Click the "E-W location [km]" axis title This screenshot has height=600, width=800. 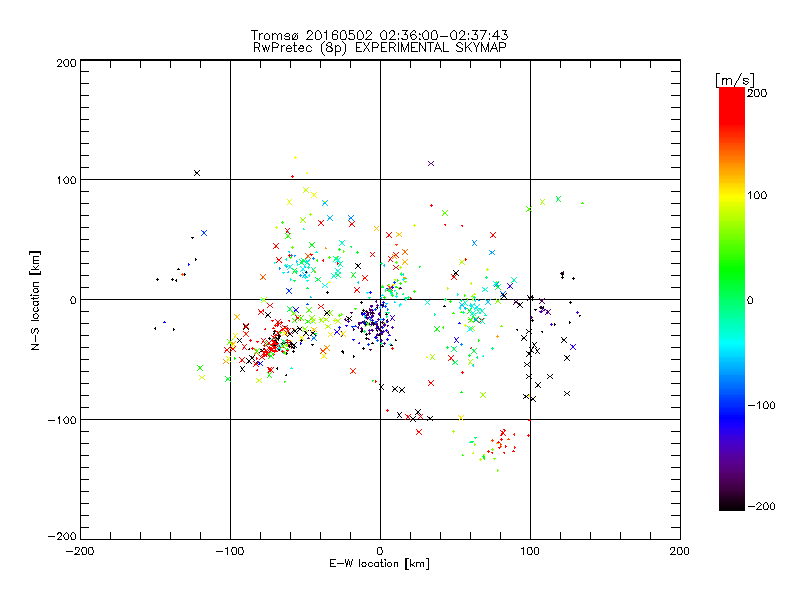tap(379, 564)
